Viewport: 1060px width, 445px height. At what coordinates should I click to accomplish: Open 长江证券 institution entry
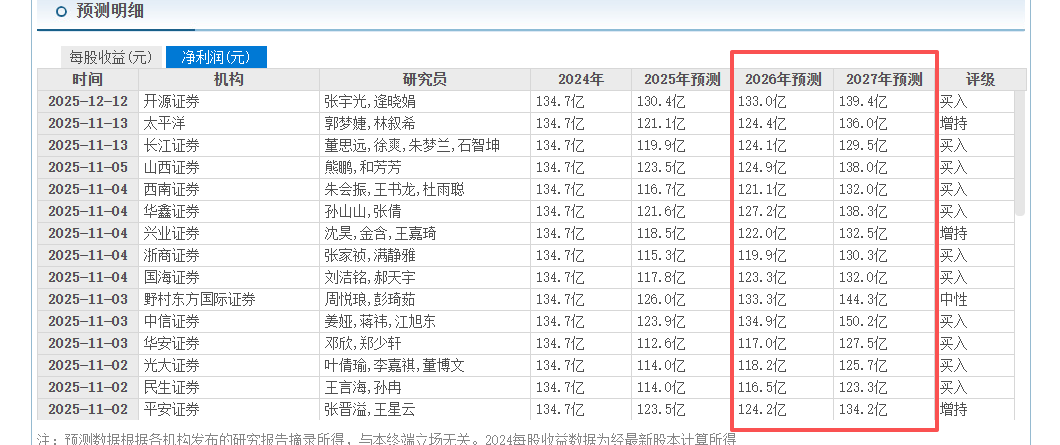pos(172,145)
